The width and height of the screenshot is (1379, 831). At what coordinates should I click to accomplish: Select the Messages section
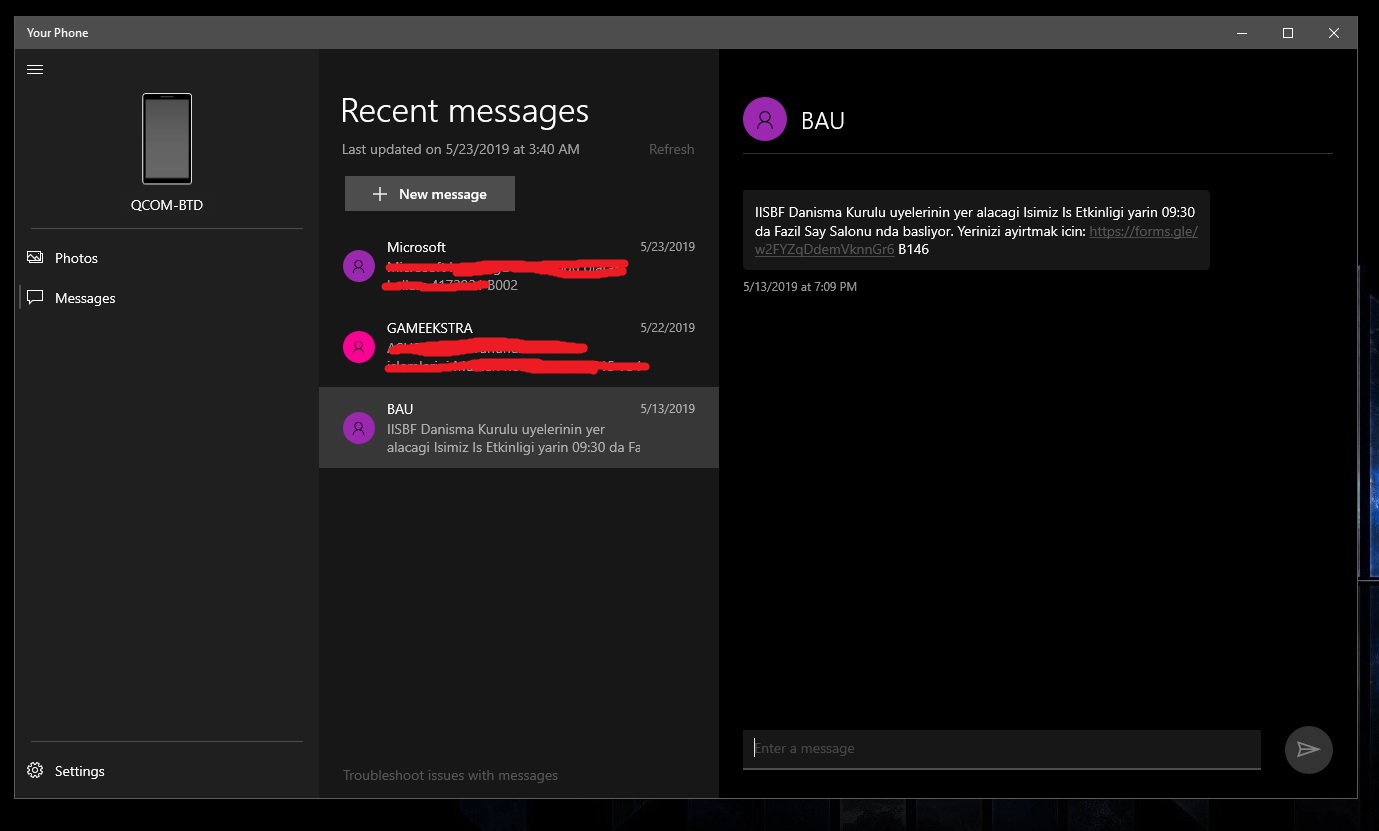coord(167,298)
